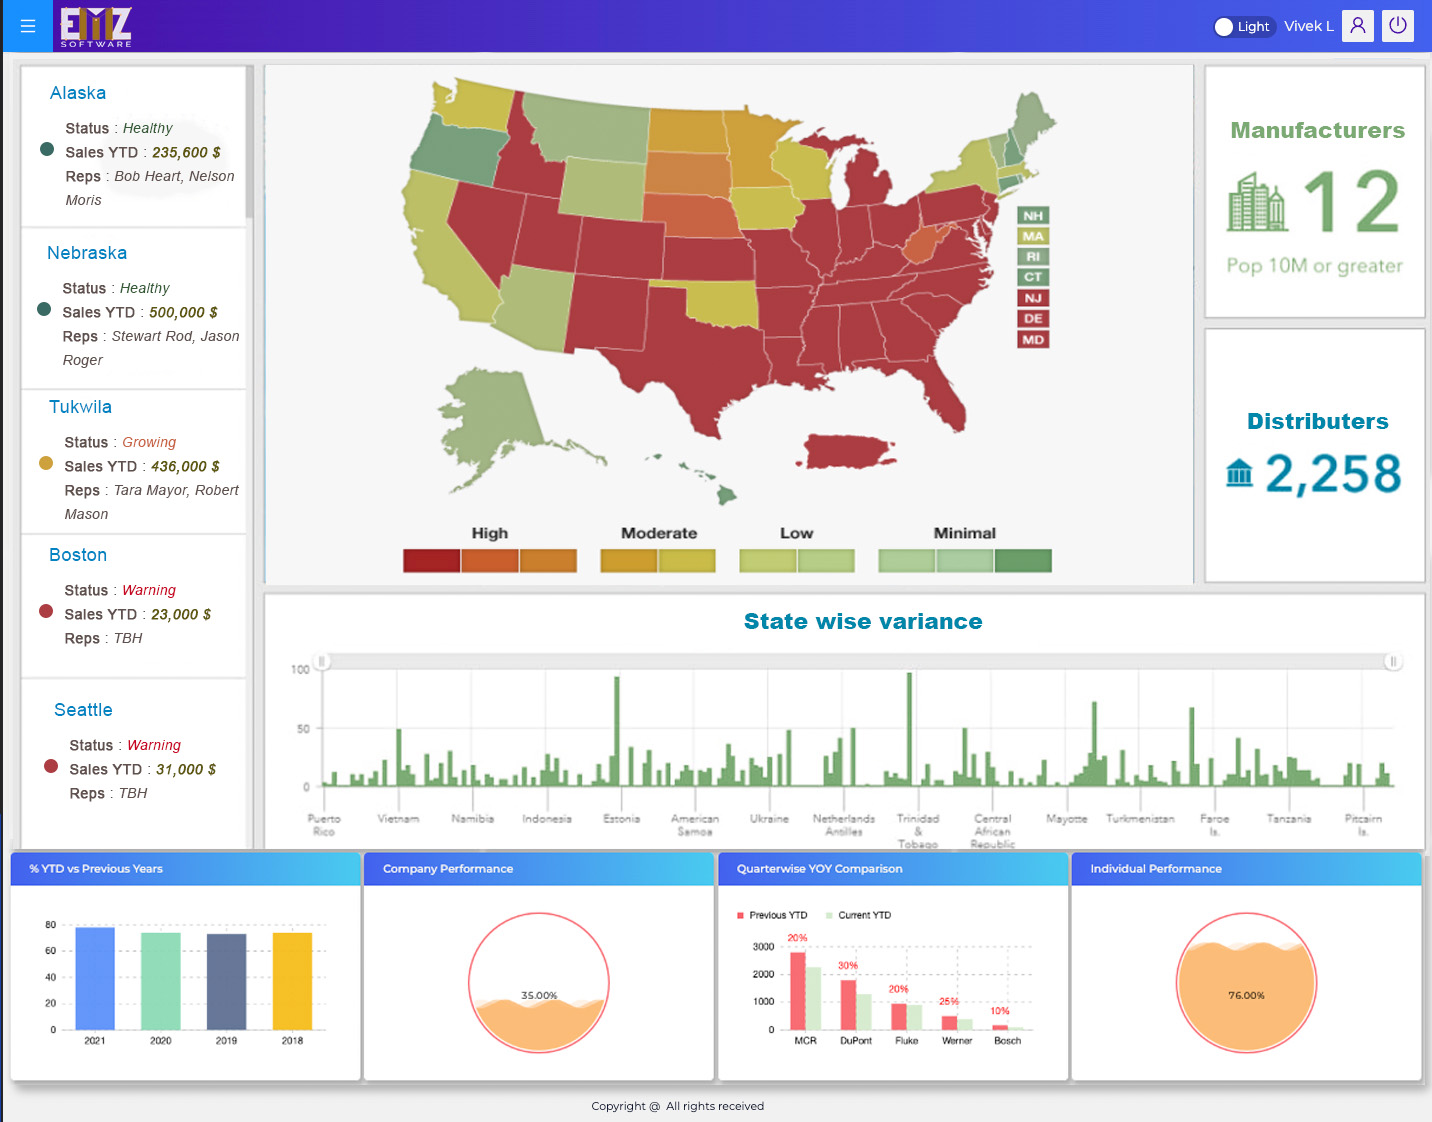
Task: Click the 2021 blue bar
Action: (95, 978)
